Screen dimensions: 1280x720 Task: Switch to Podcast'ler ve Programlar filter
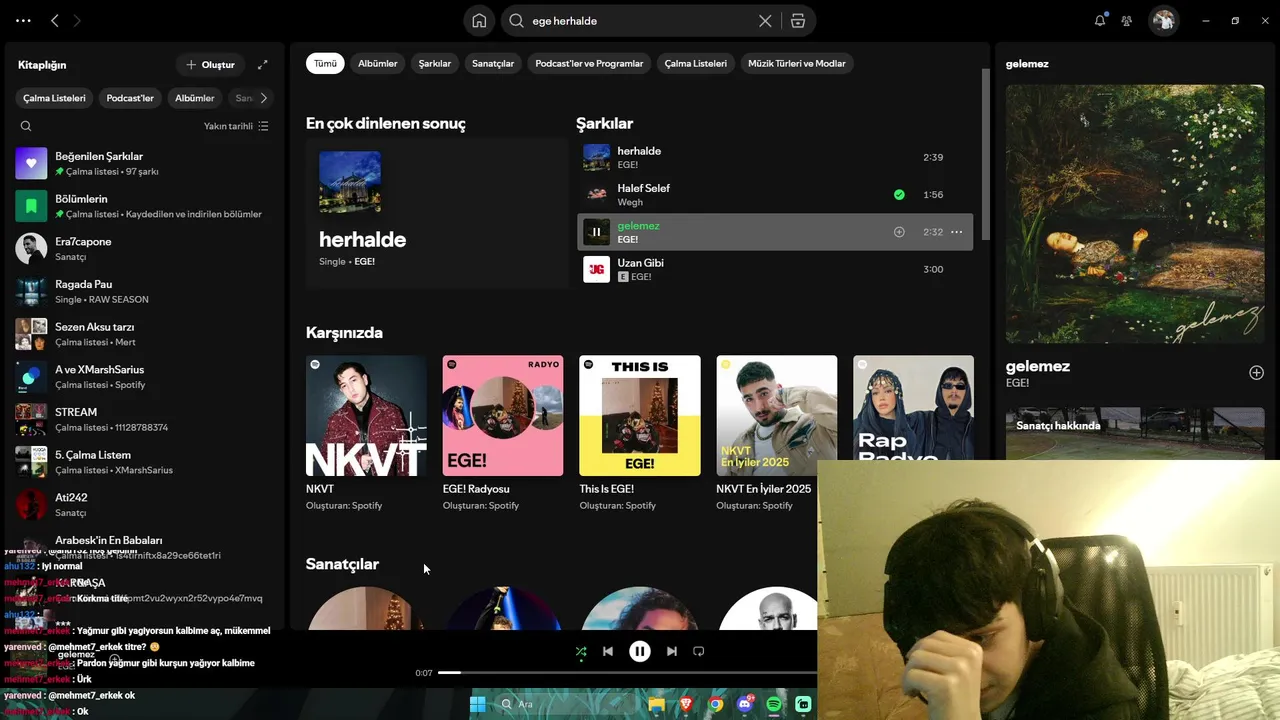589,63
